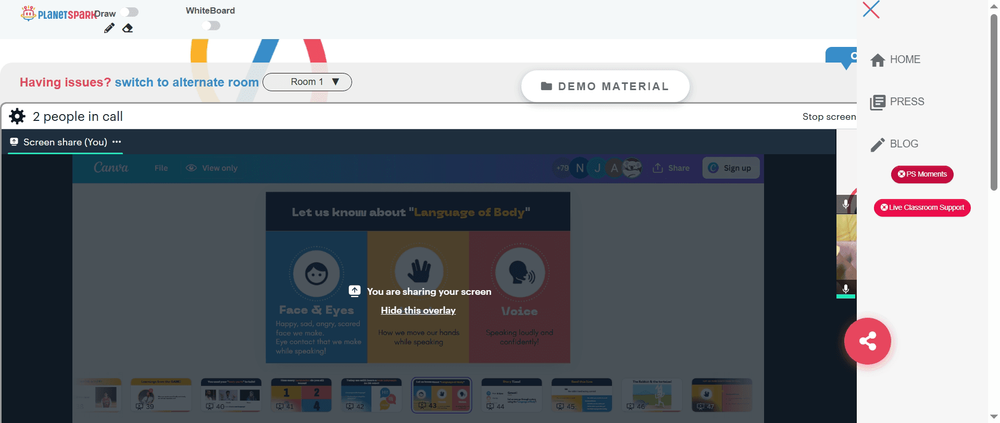Viewport: 1000px width, 423px height.
Task: Click the Hide this overlay link
Action: pyautogui.click(x=418, y=310)
